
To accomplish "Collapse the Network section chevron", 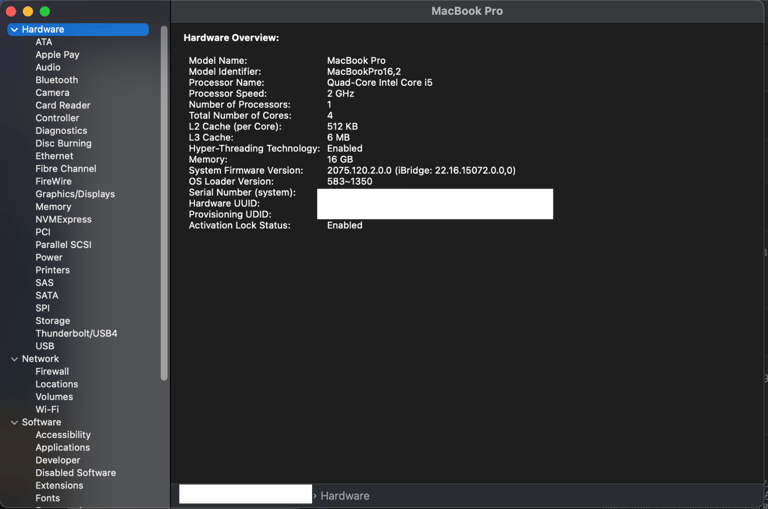I will [14, 359].
